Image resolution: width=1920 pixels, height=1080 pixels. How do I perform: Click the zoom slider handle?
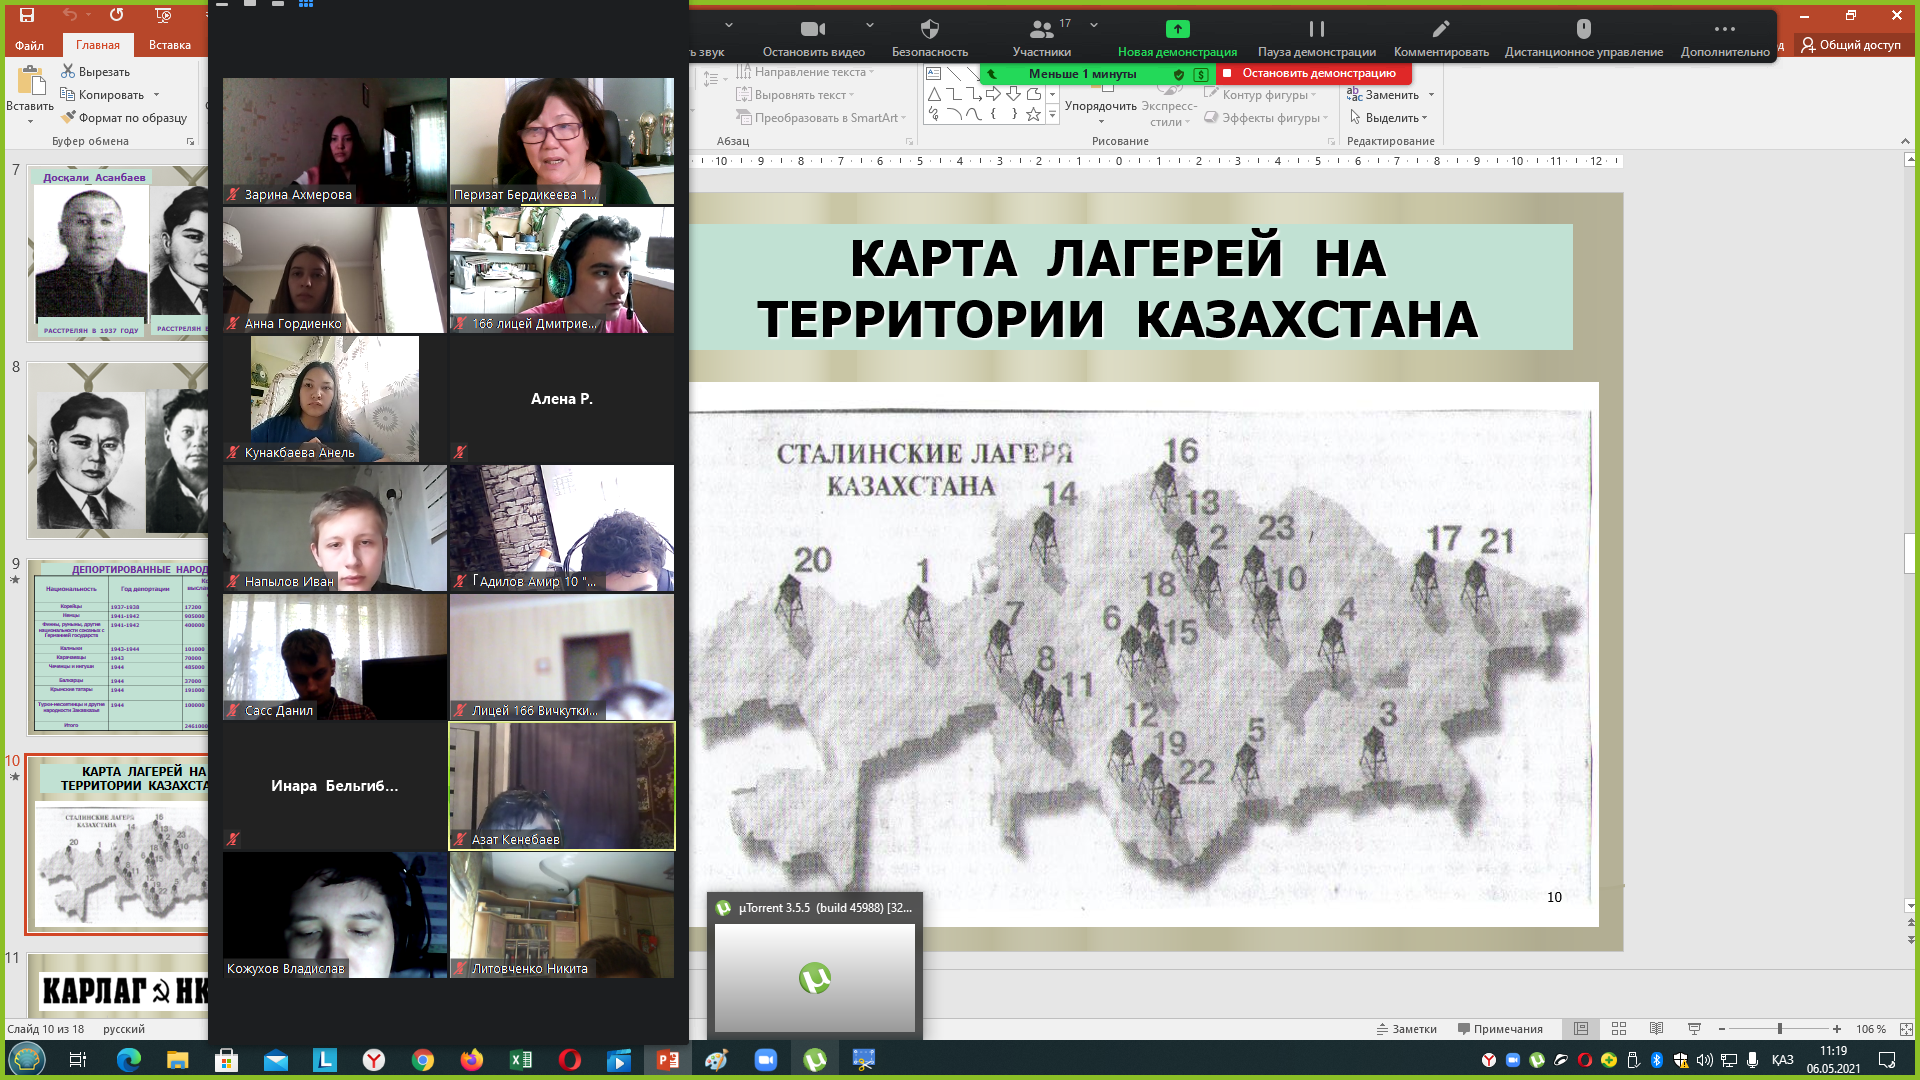[x=1780, y=1029]
